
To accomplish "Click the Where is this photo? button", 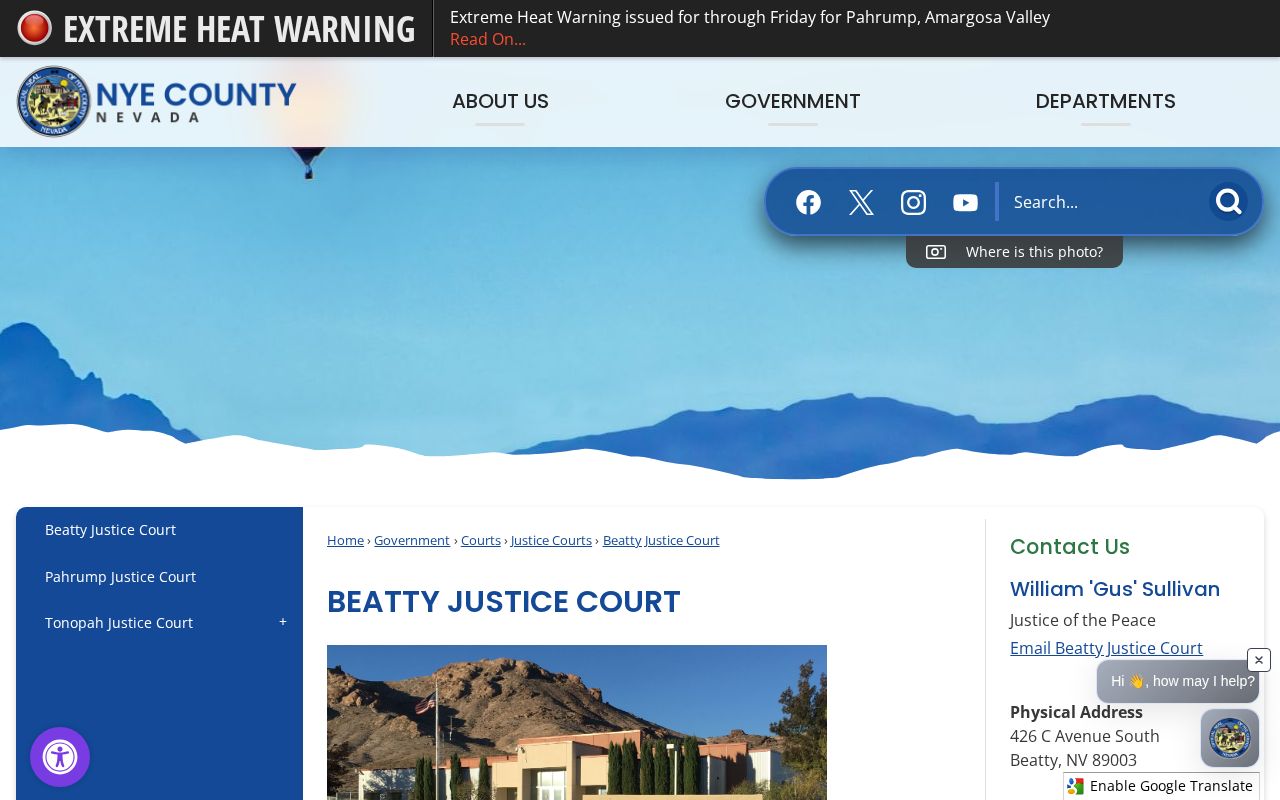I will point(1014,252).
